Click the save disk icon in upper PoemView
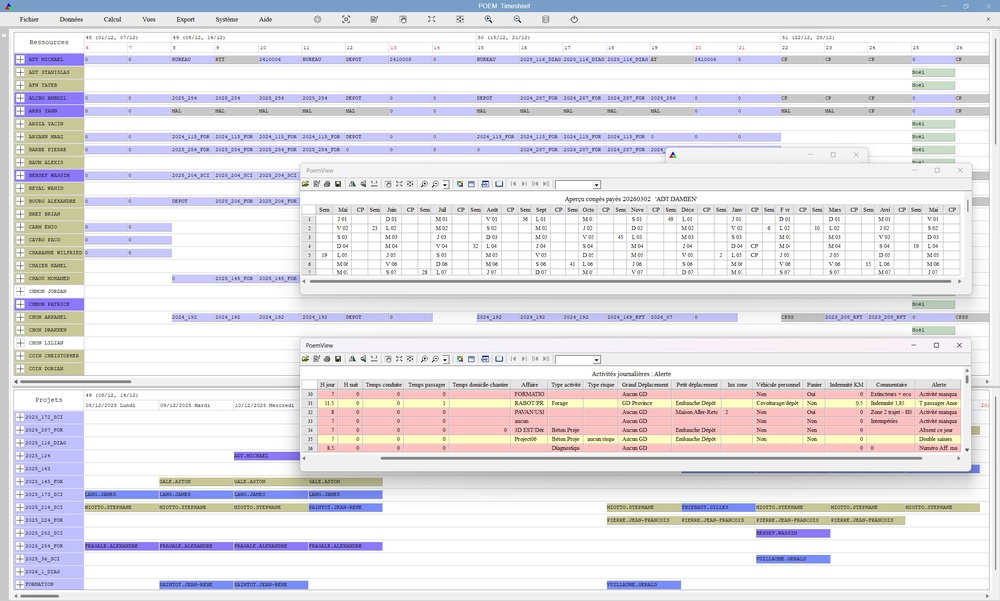The height and width of the screenshot is (601, 1000). tap(338, 184)
